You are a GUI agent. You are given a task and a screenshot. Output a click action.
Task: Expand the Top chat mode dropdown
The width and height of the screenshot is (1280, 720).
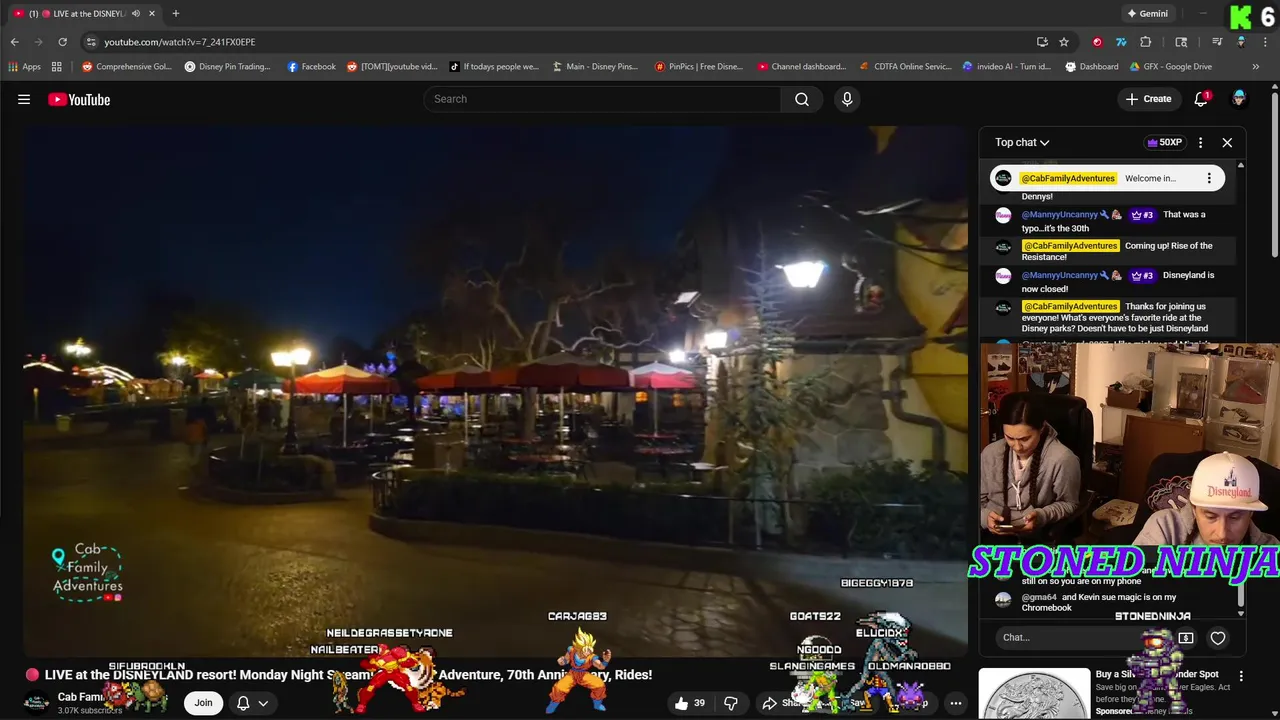(x=1022, y=142)
